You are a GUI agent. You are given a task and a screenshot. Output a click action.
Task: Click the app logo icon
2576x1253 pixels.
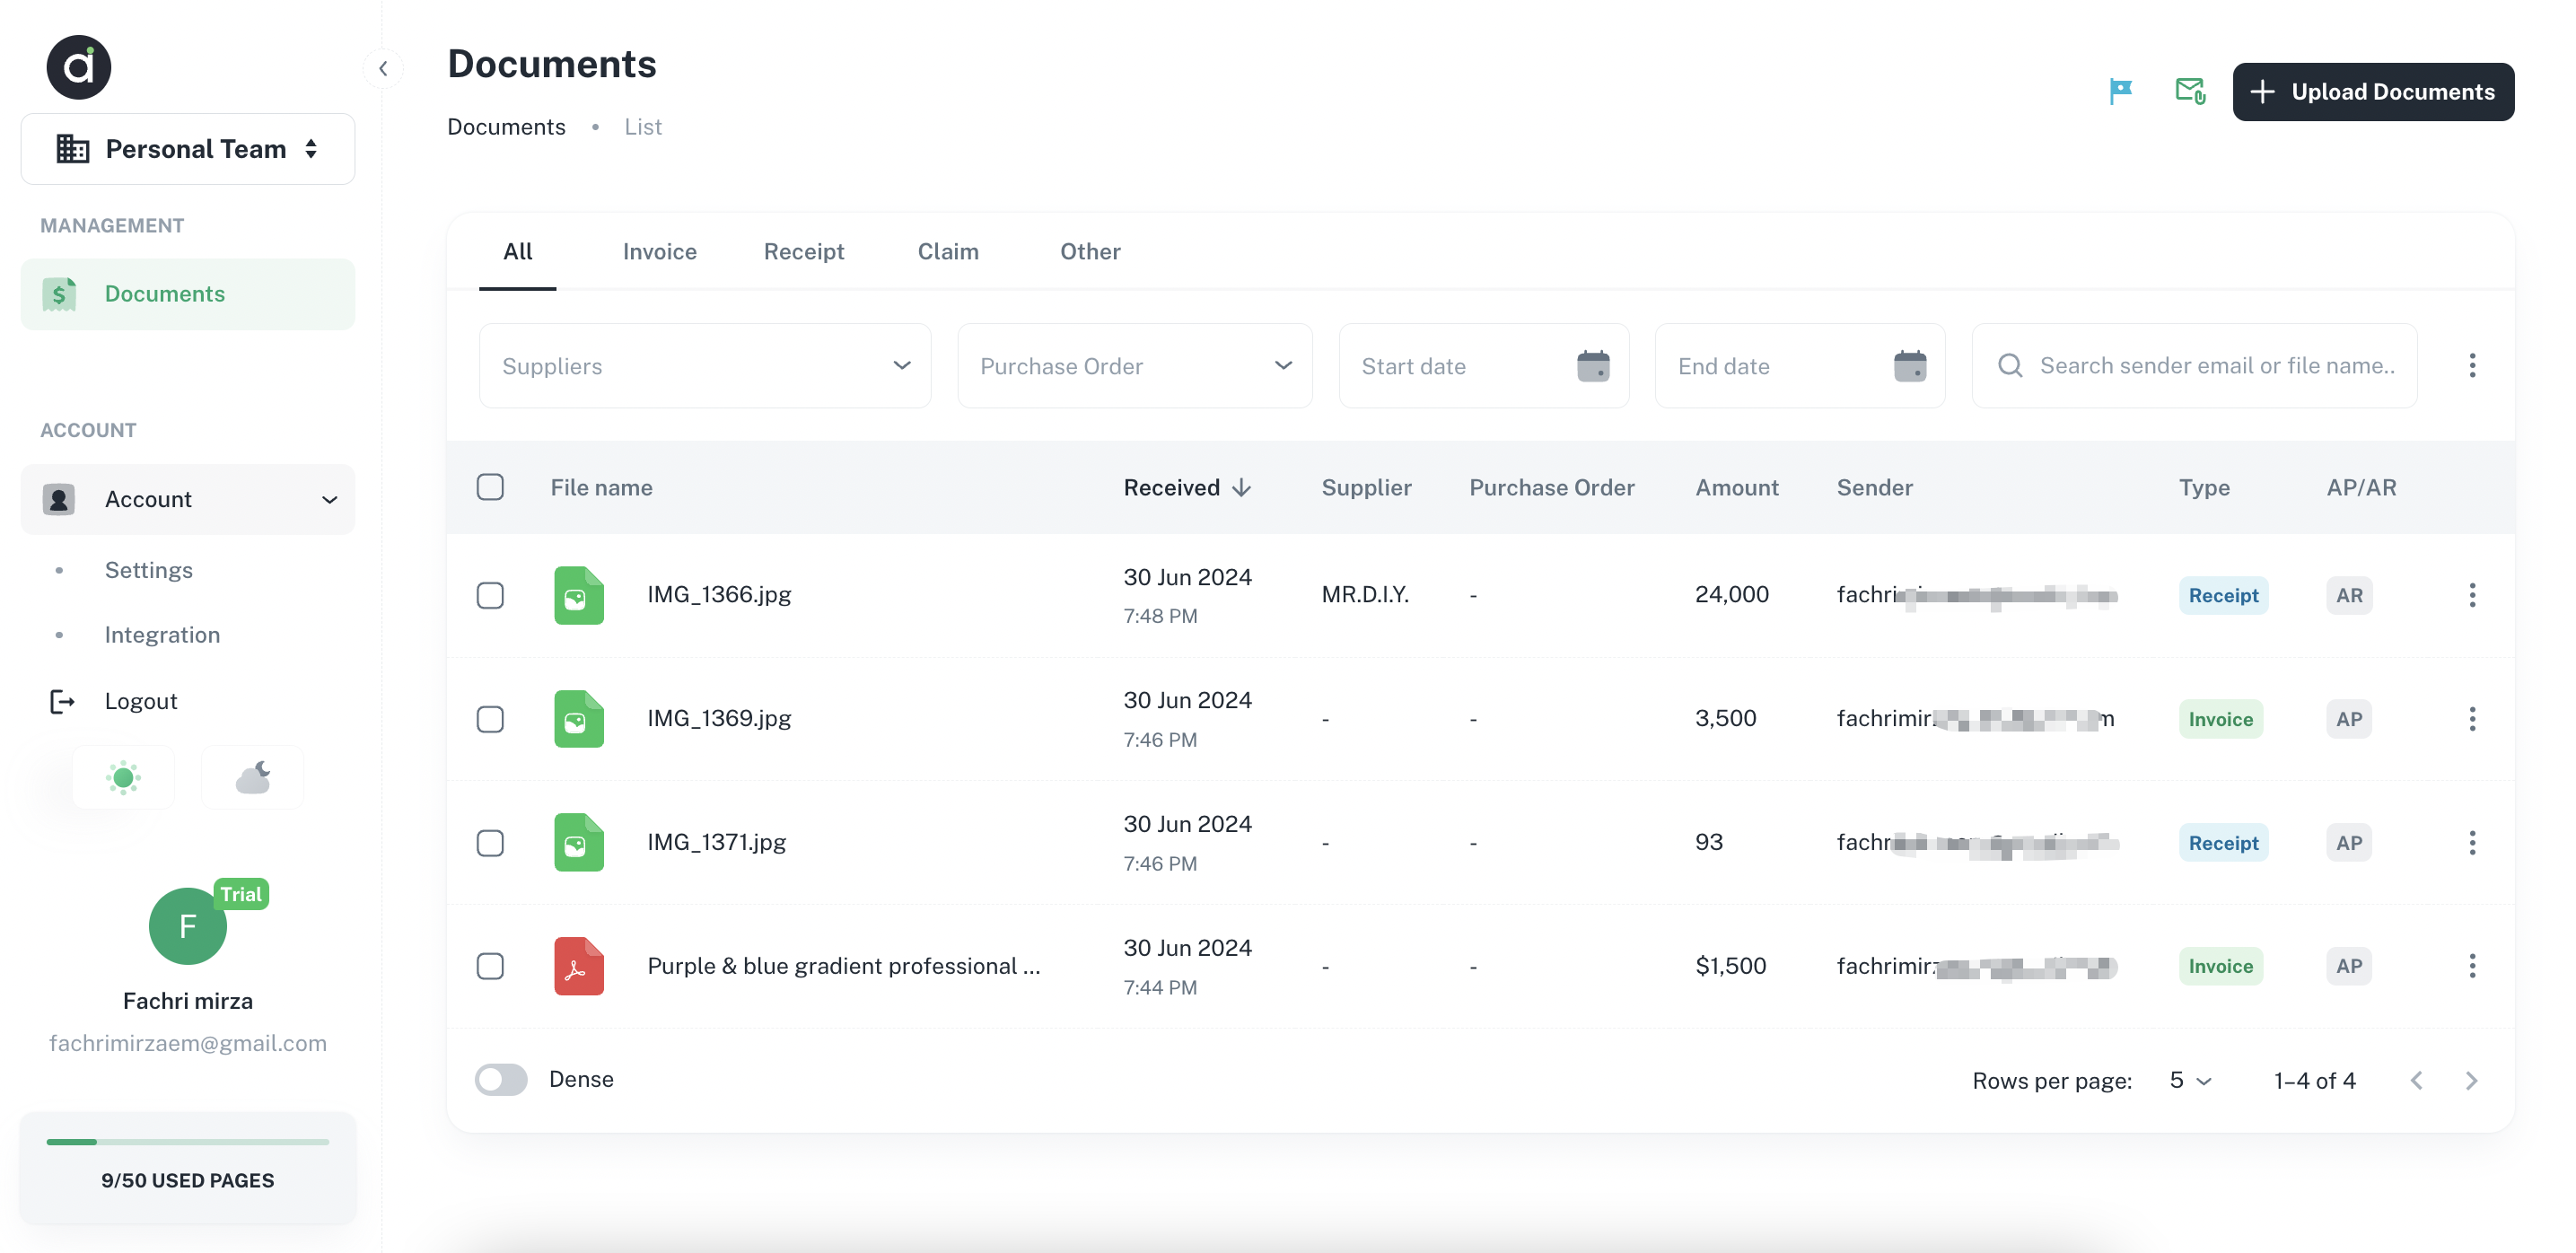click(79, 67)
